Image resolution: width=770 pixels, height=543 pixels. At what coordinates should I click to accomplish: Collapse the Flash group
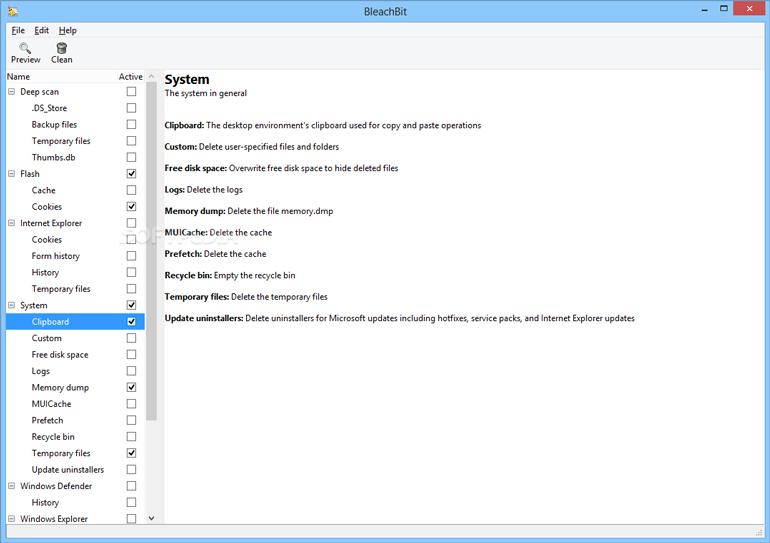pyautogui.click(x=12, y=174)
